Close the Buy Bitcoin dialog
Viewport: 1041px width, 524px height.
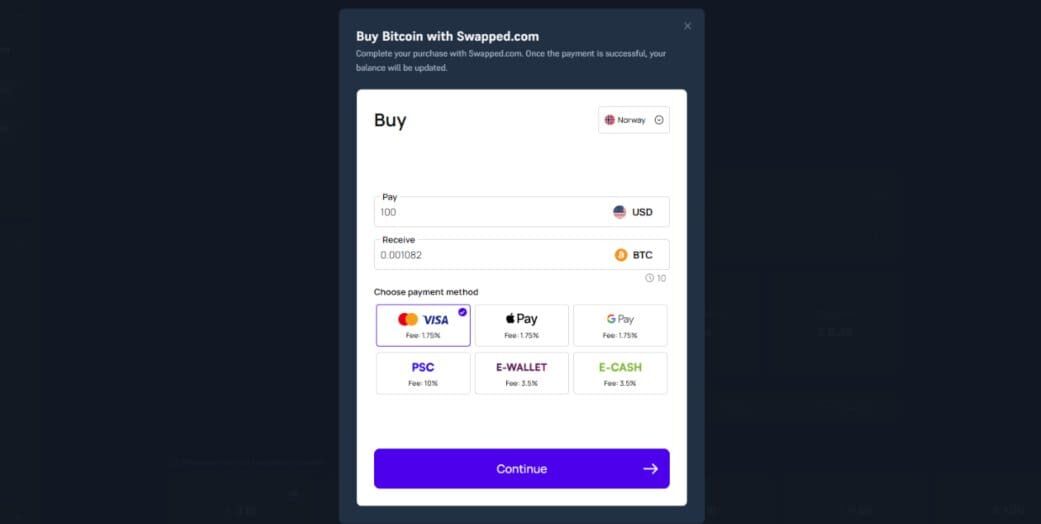click(687, 26)
